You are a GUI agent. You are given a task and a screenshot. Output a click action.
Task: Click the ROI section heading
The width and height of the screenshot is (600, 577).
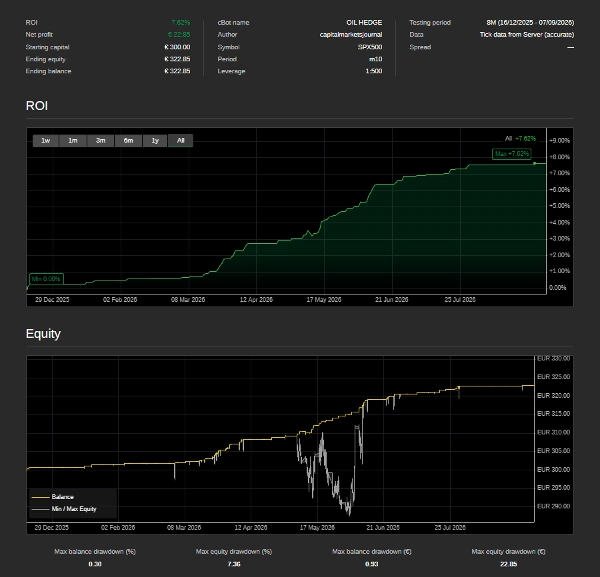pyautogui.click(x=37, y=106)
